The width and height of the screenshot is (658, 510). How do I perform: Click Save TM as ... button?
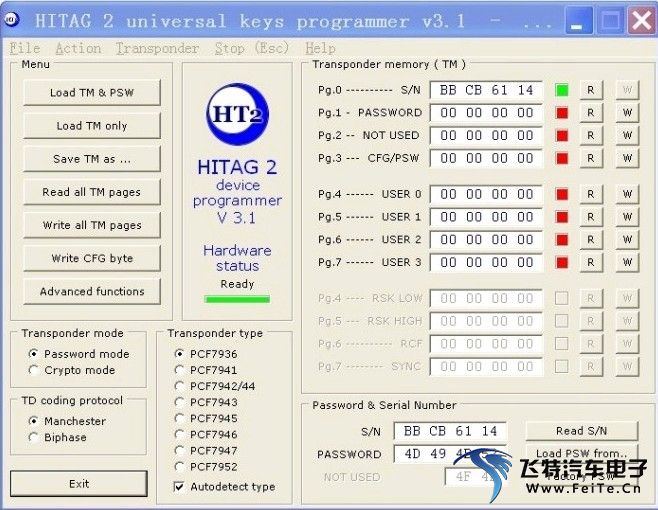click(x=92, y=159)
